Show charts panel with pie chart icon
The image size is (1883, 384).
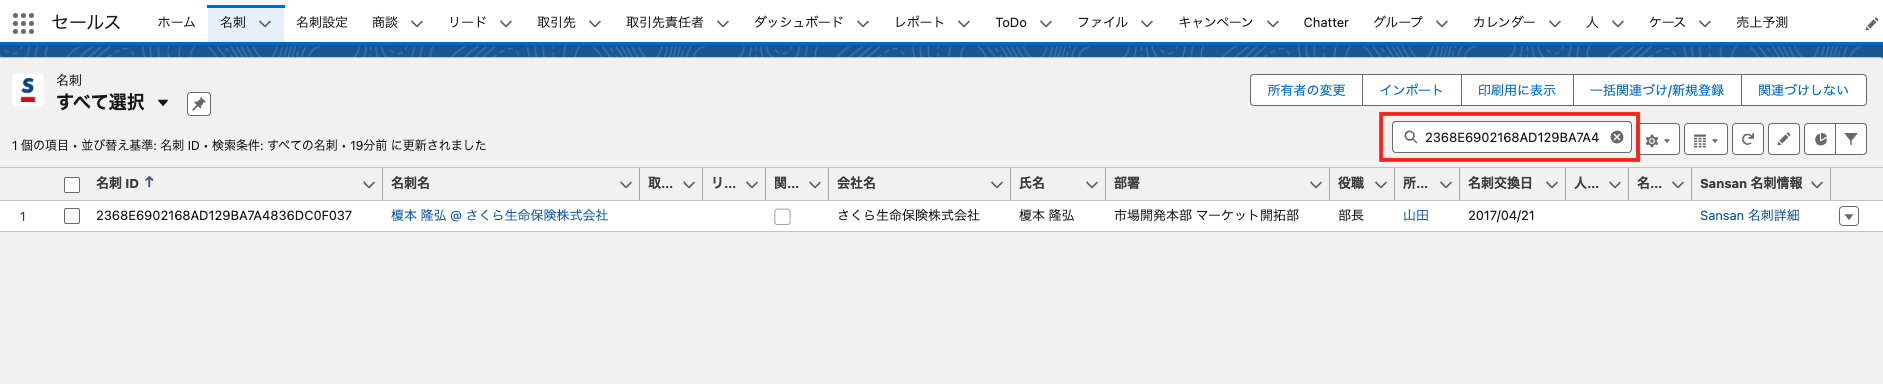click(x=1820, y=140)
